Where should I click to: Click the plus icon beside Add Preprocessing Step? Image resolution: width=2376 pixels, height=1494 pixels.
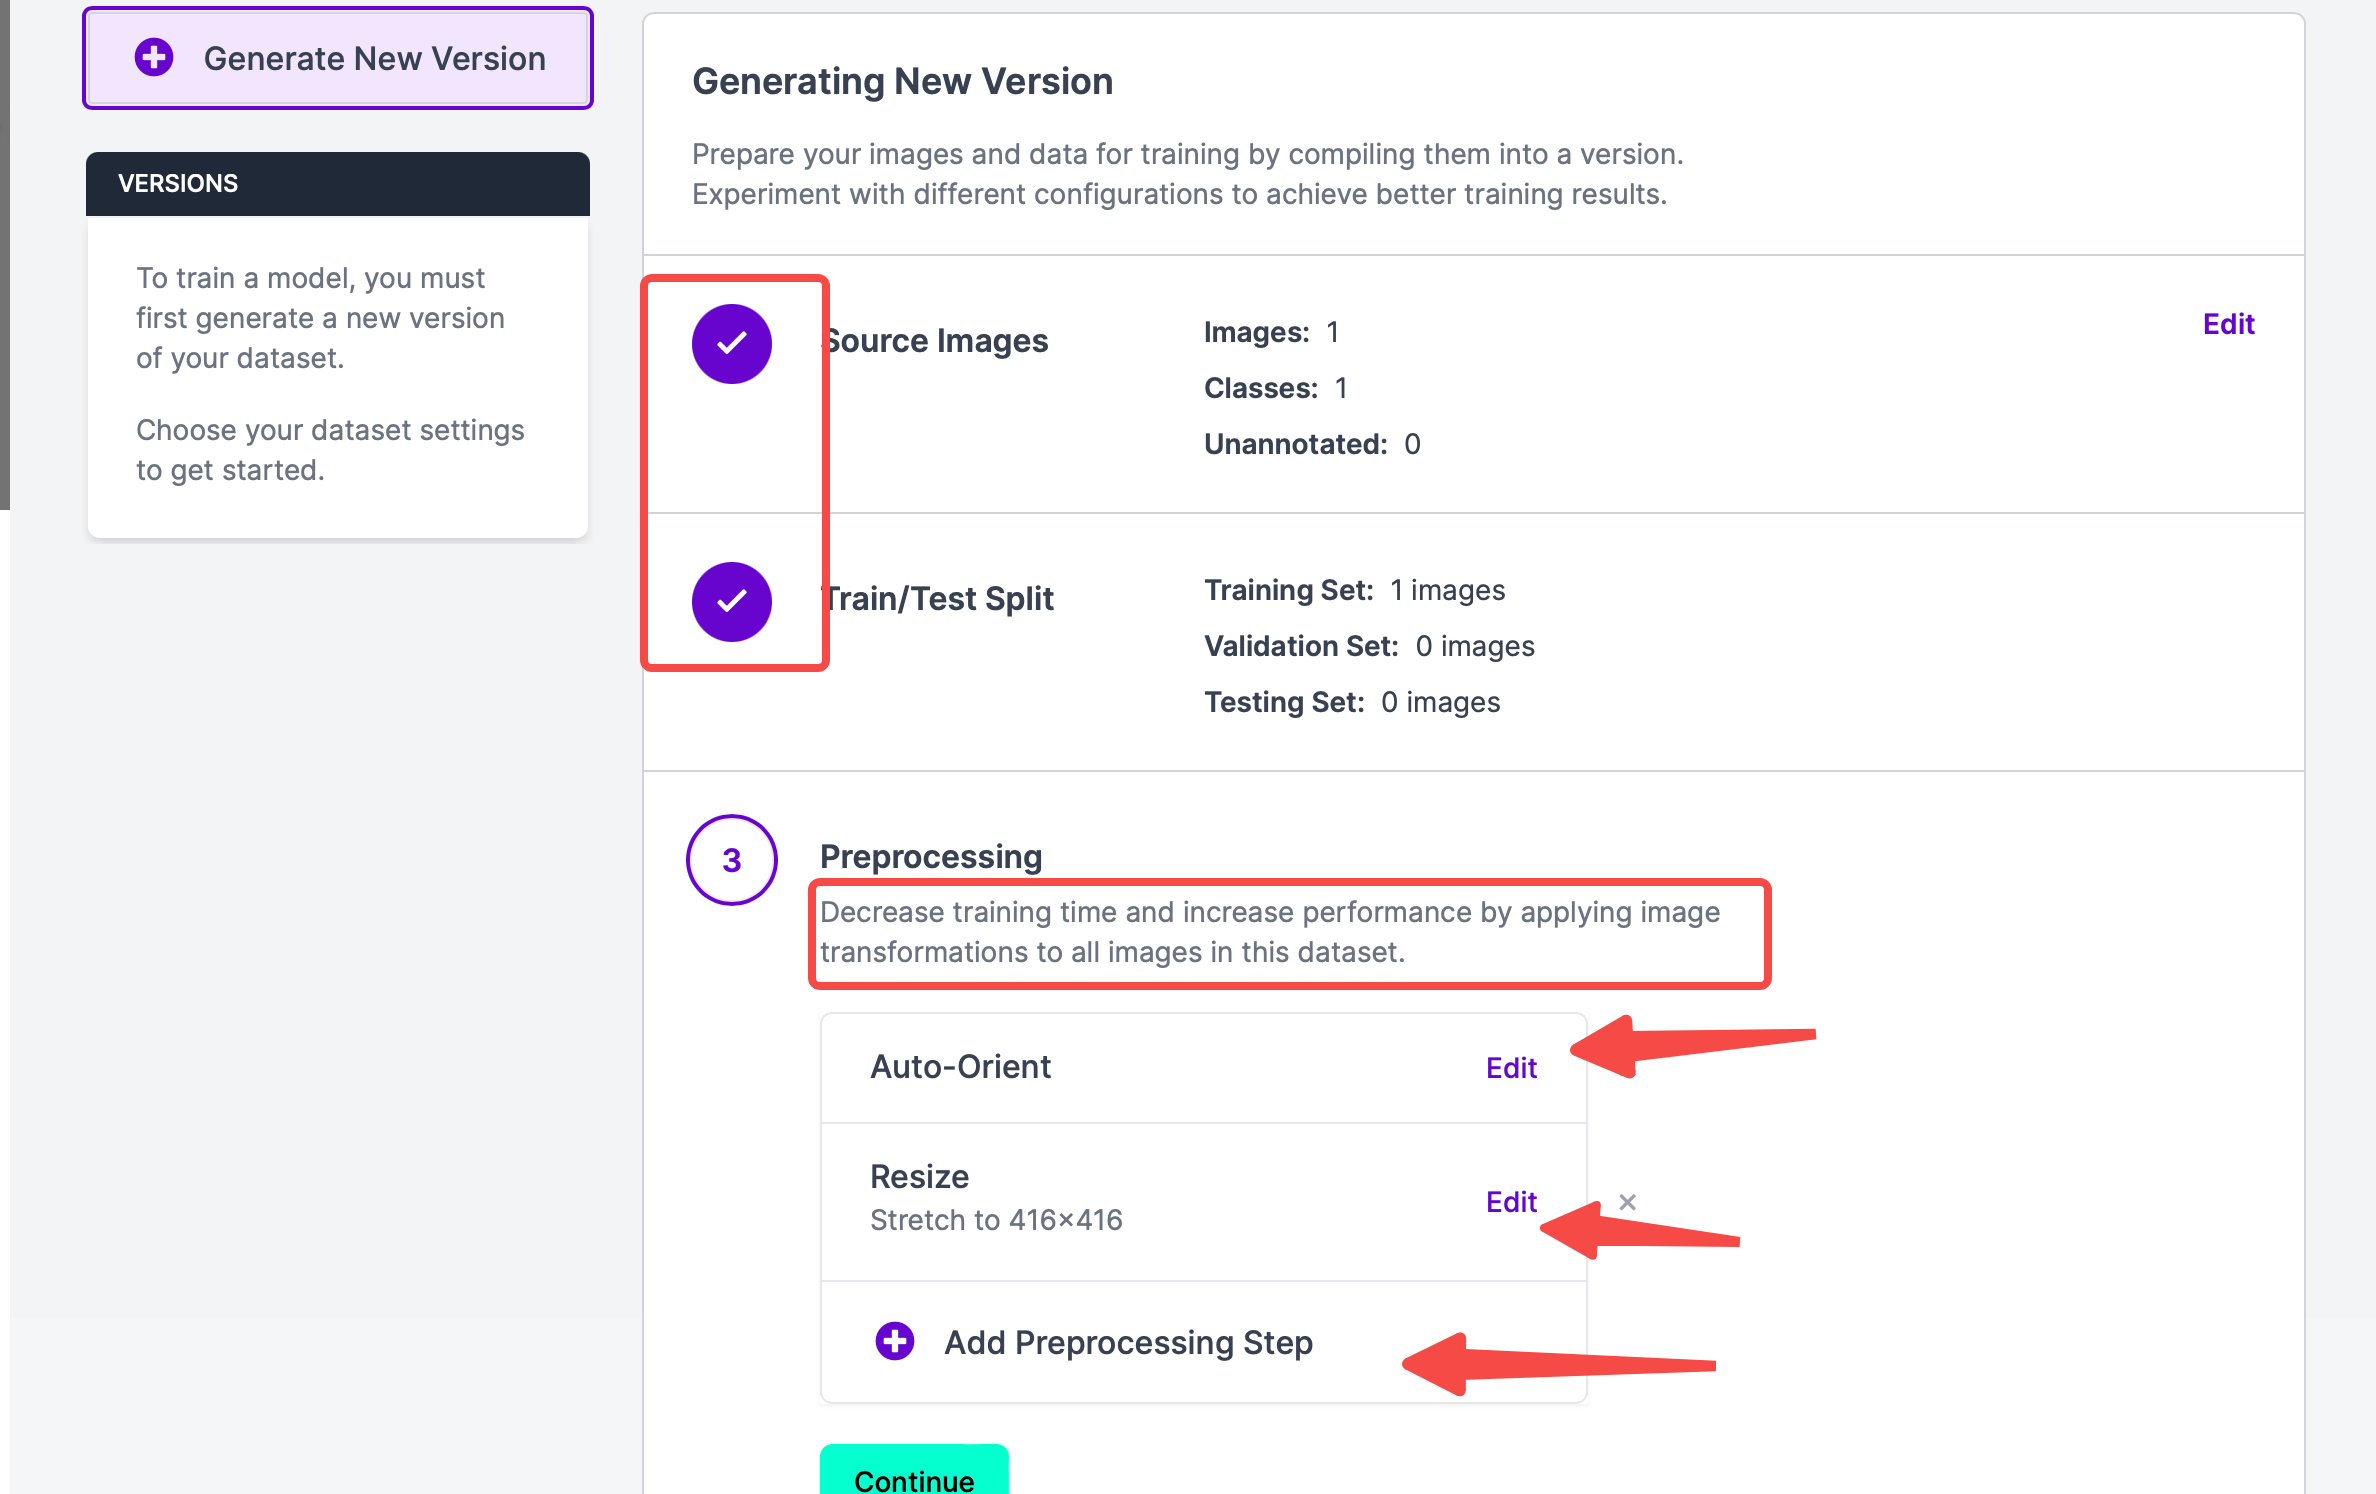pos(894,1342)
